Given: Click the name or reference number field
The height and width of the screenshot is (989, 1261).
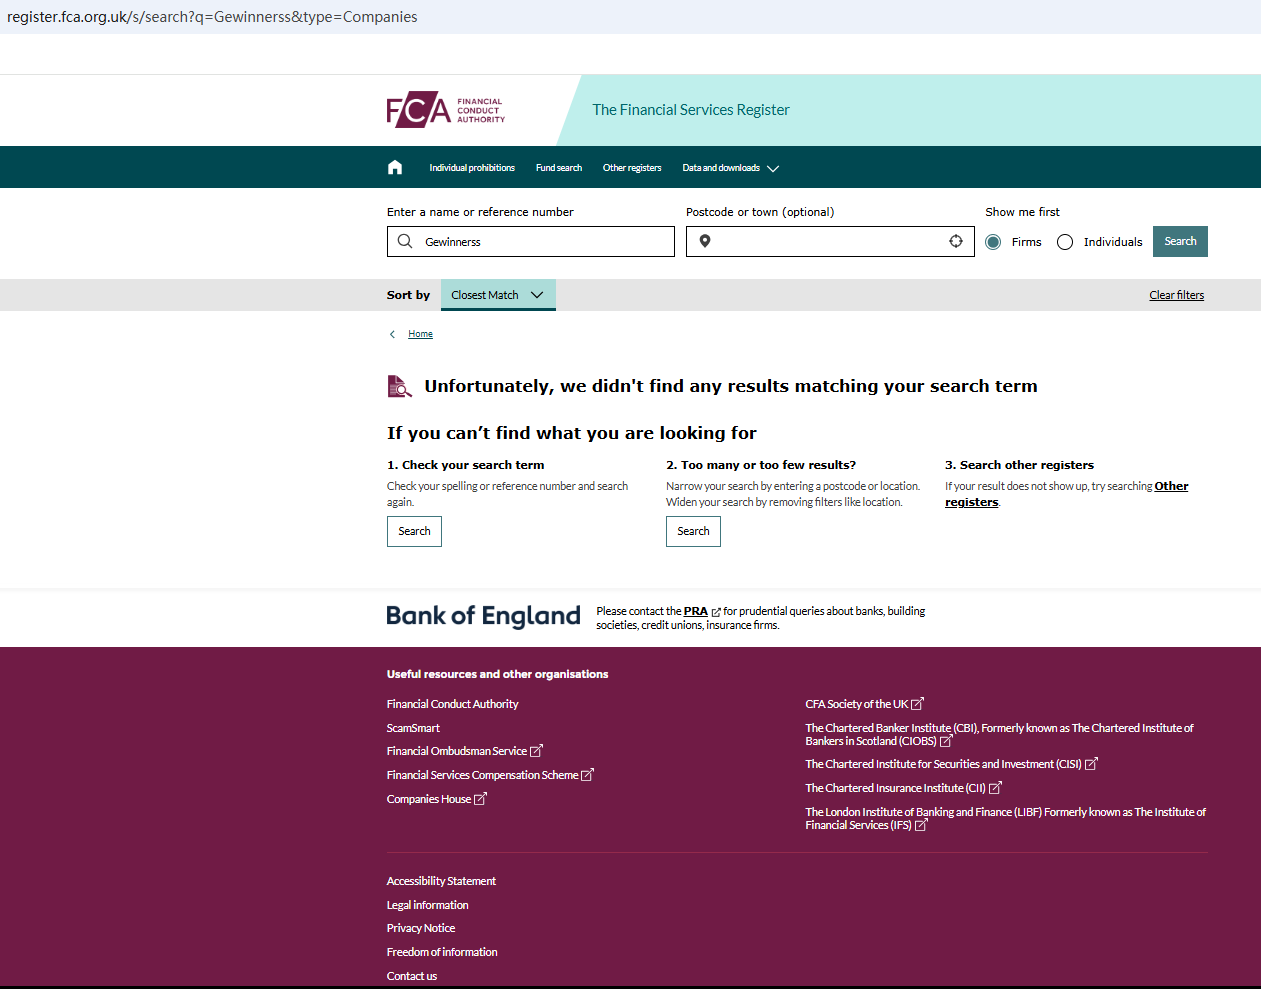Looking at the screenshot, I should [x=531, y=241].
